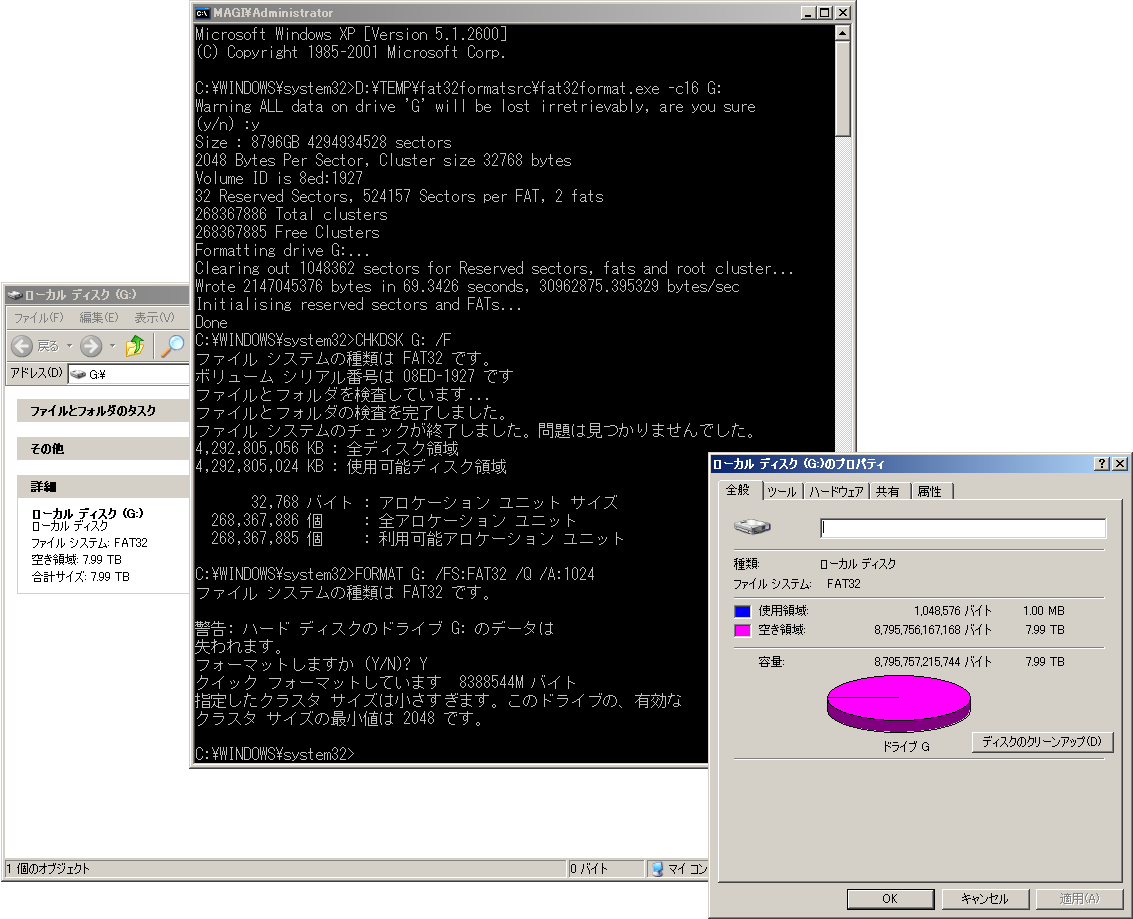The height and width of the screenshot is (919, 1133).
Task: Open the 編集(E) menu in Explorer
Action: pyautogui.click(x=98, y=317)
